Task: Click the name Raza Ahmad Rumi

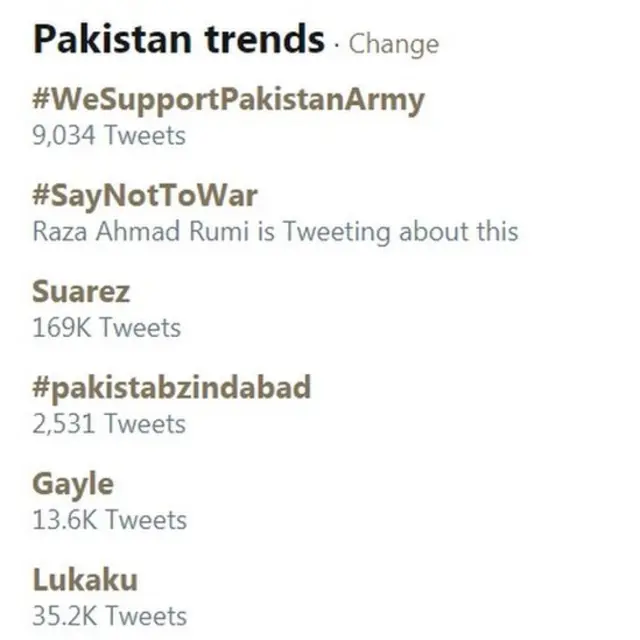Action: tap(147, 231)
